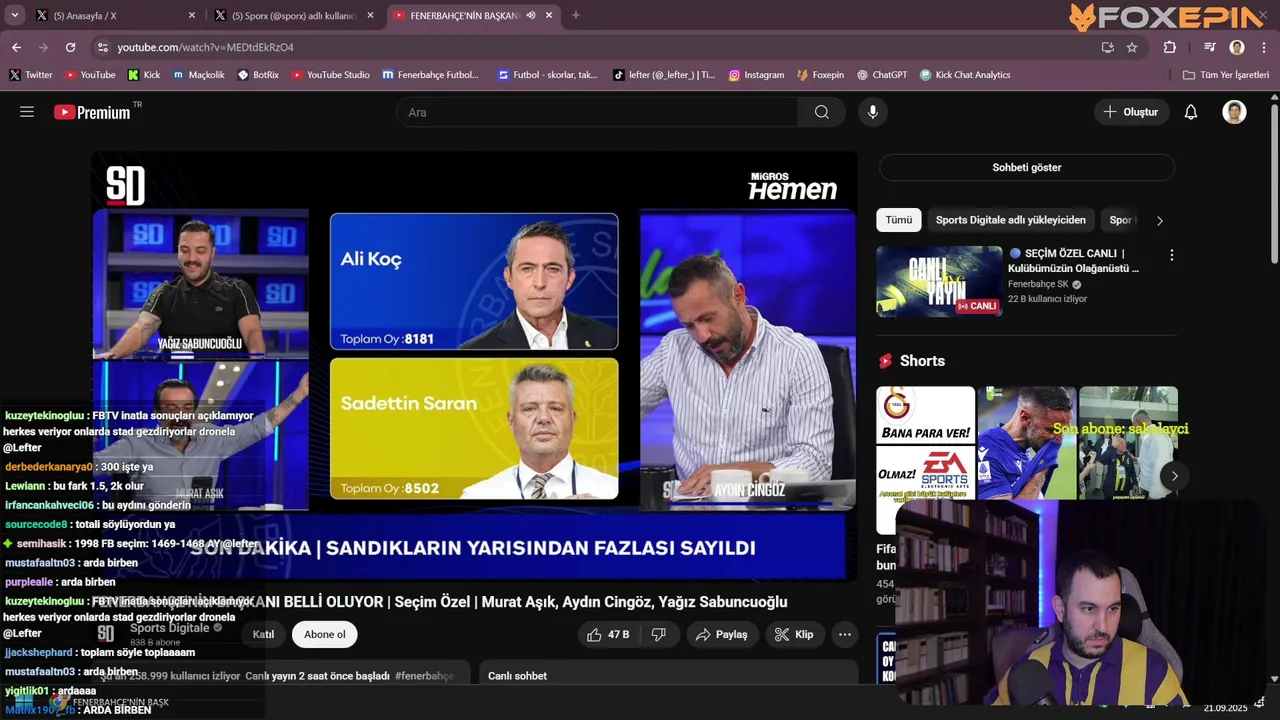Click the Klip clip button

point(795,634)
